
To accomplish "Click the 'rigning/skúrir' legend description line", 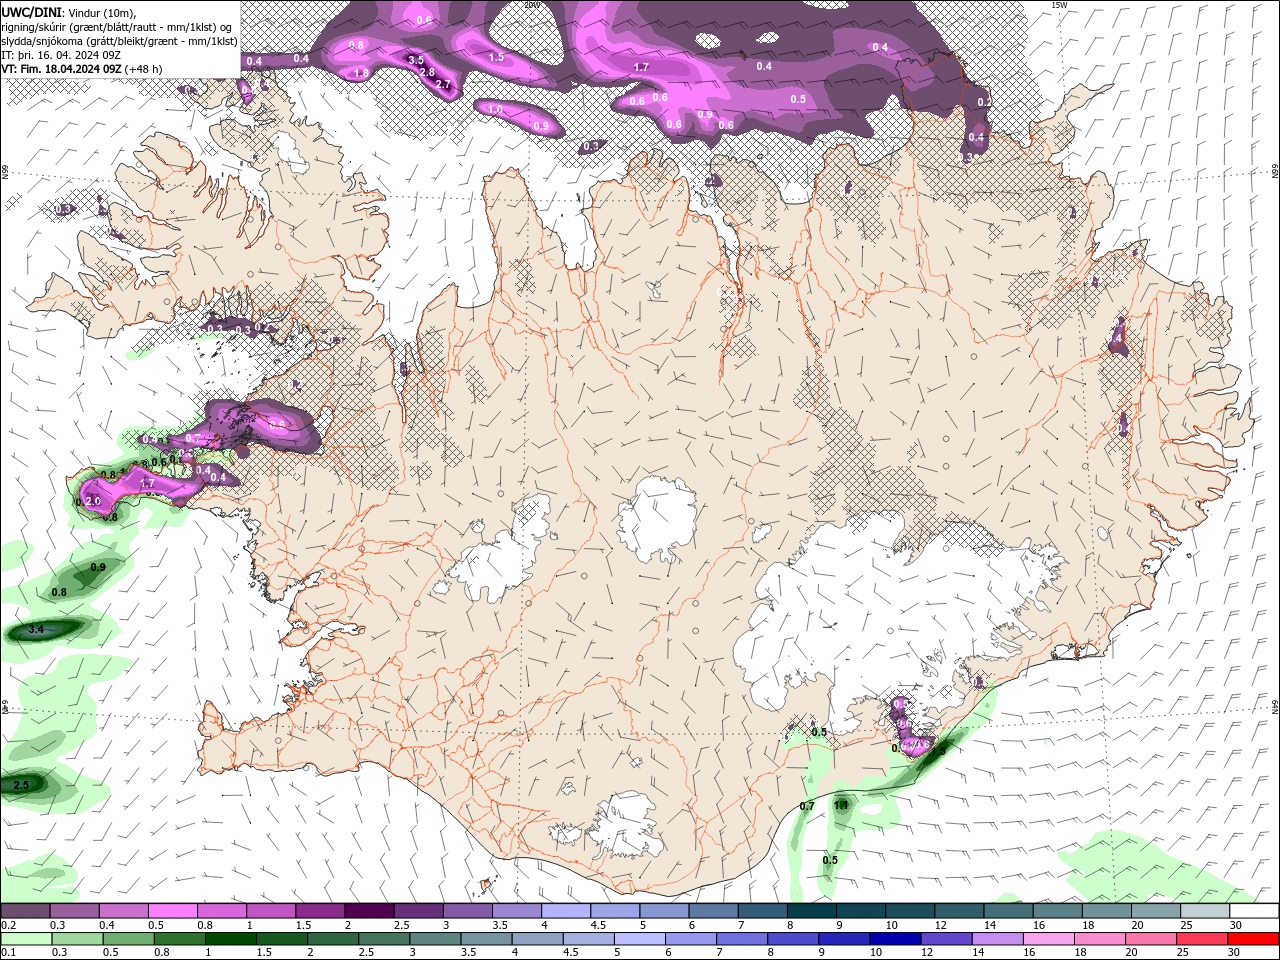I will (x=117, y=27).
